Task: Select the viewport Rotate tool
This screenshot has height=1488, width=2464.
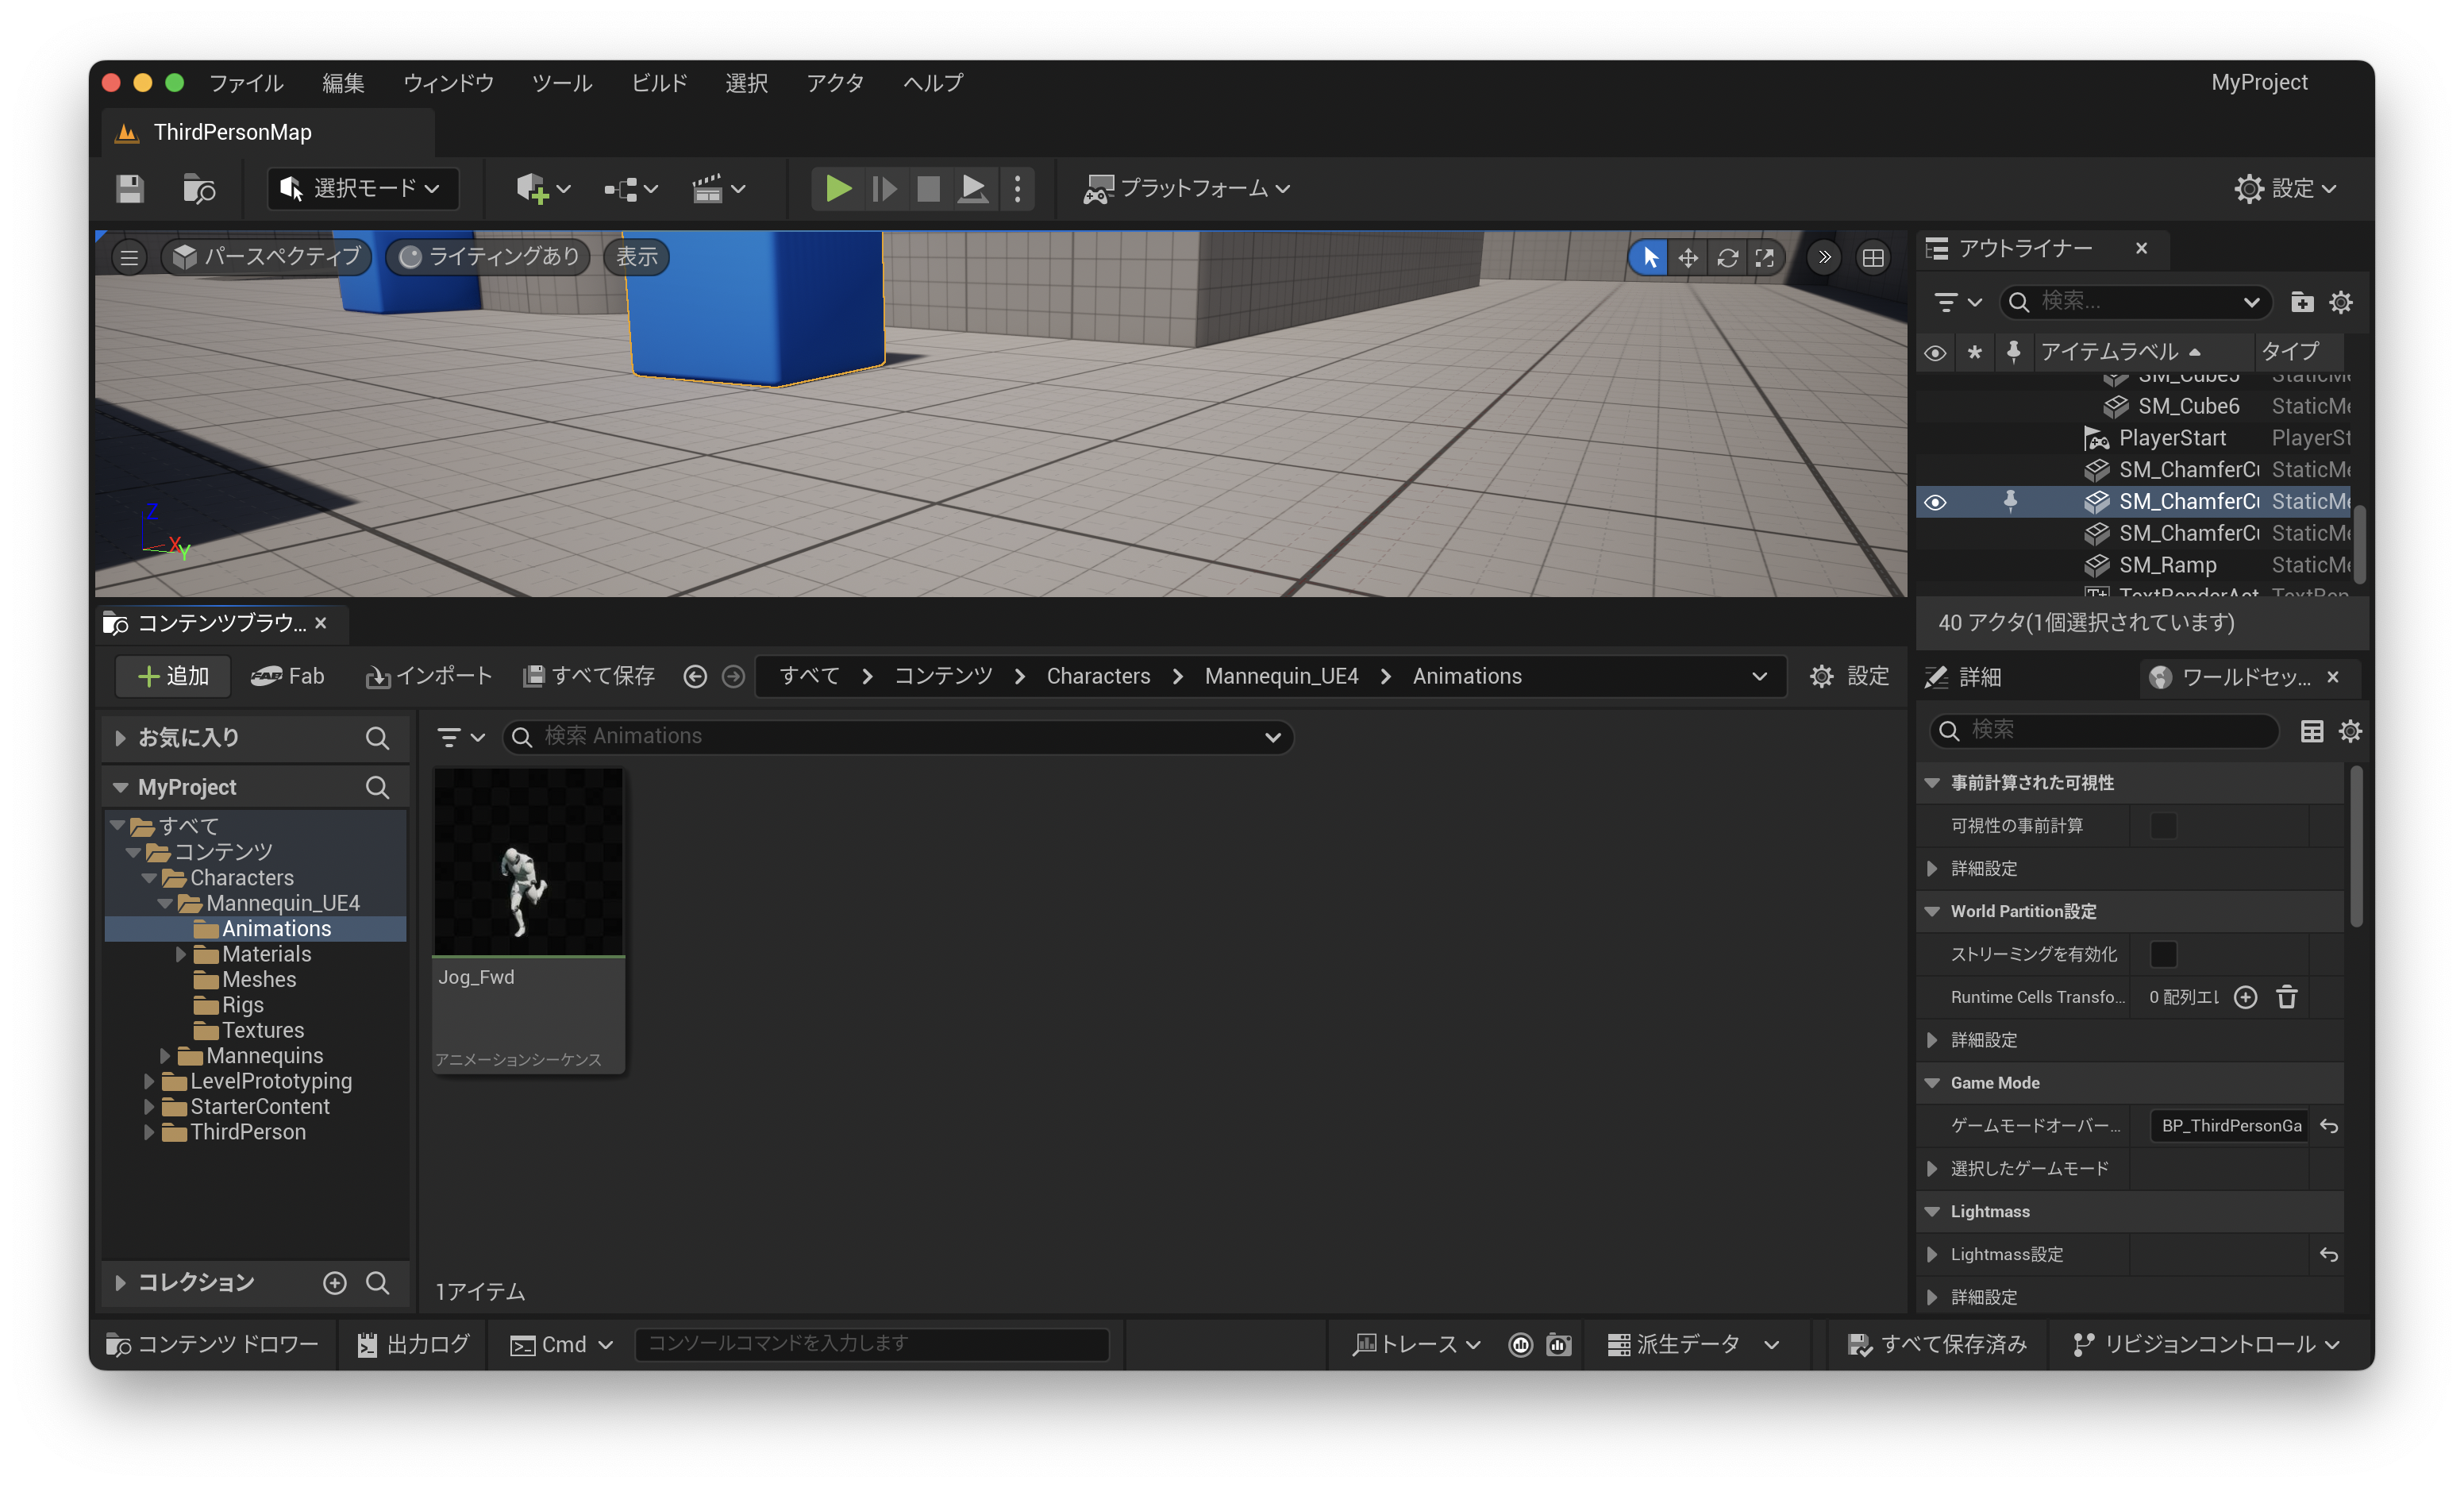Action: (1727, 258)
